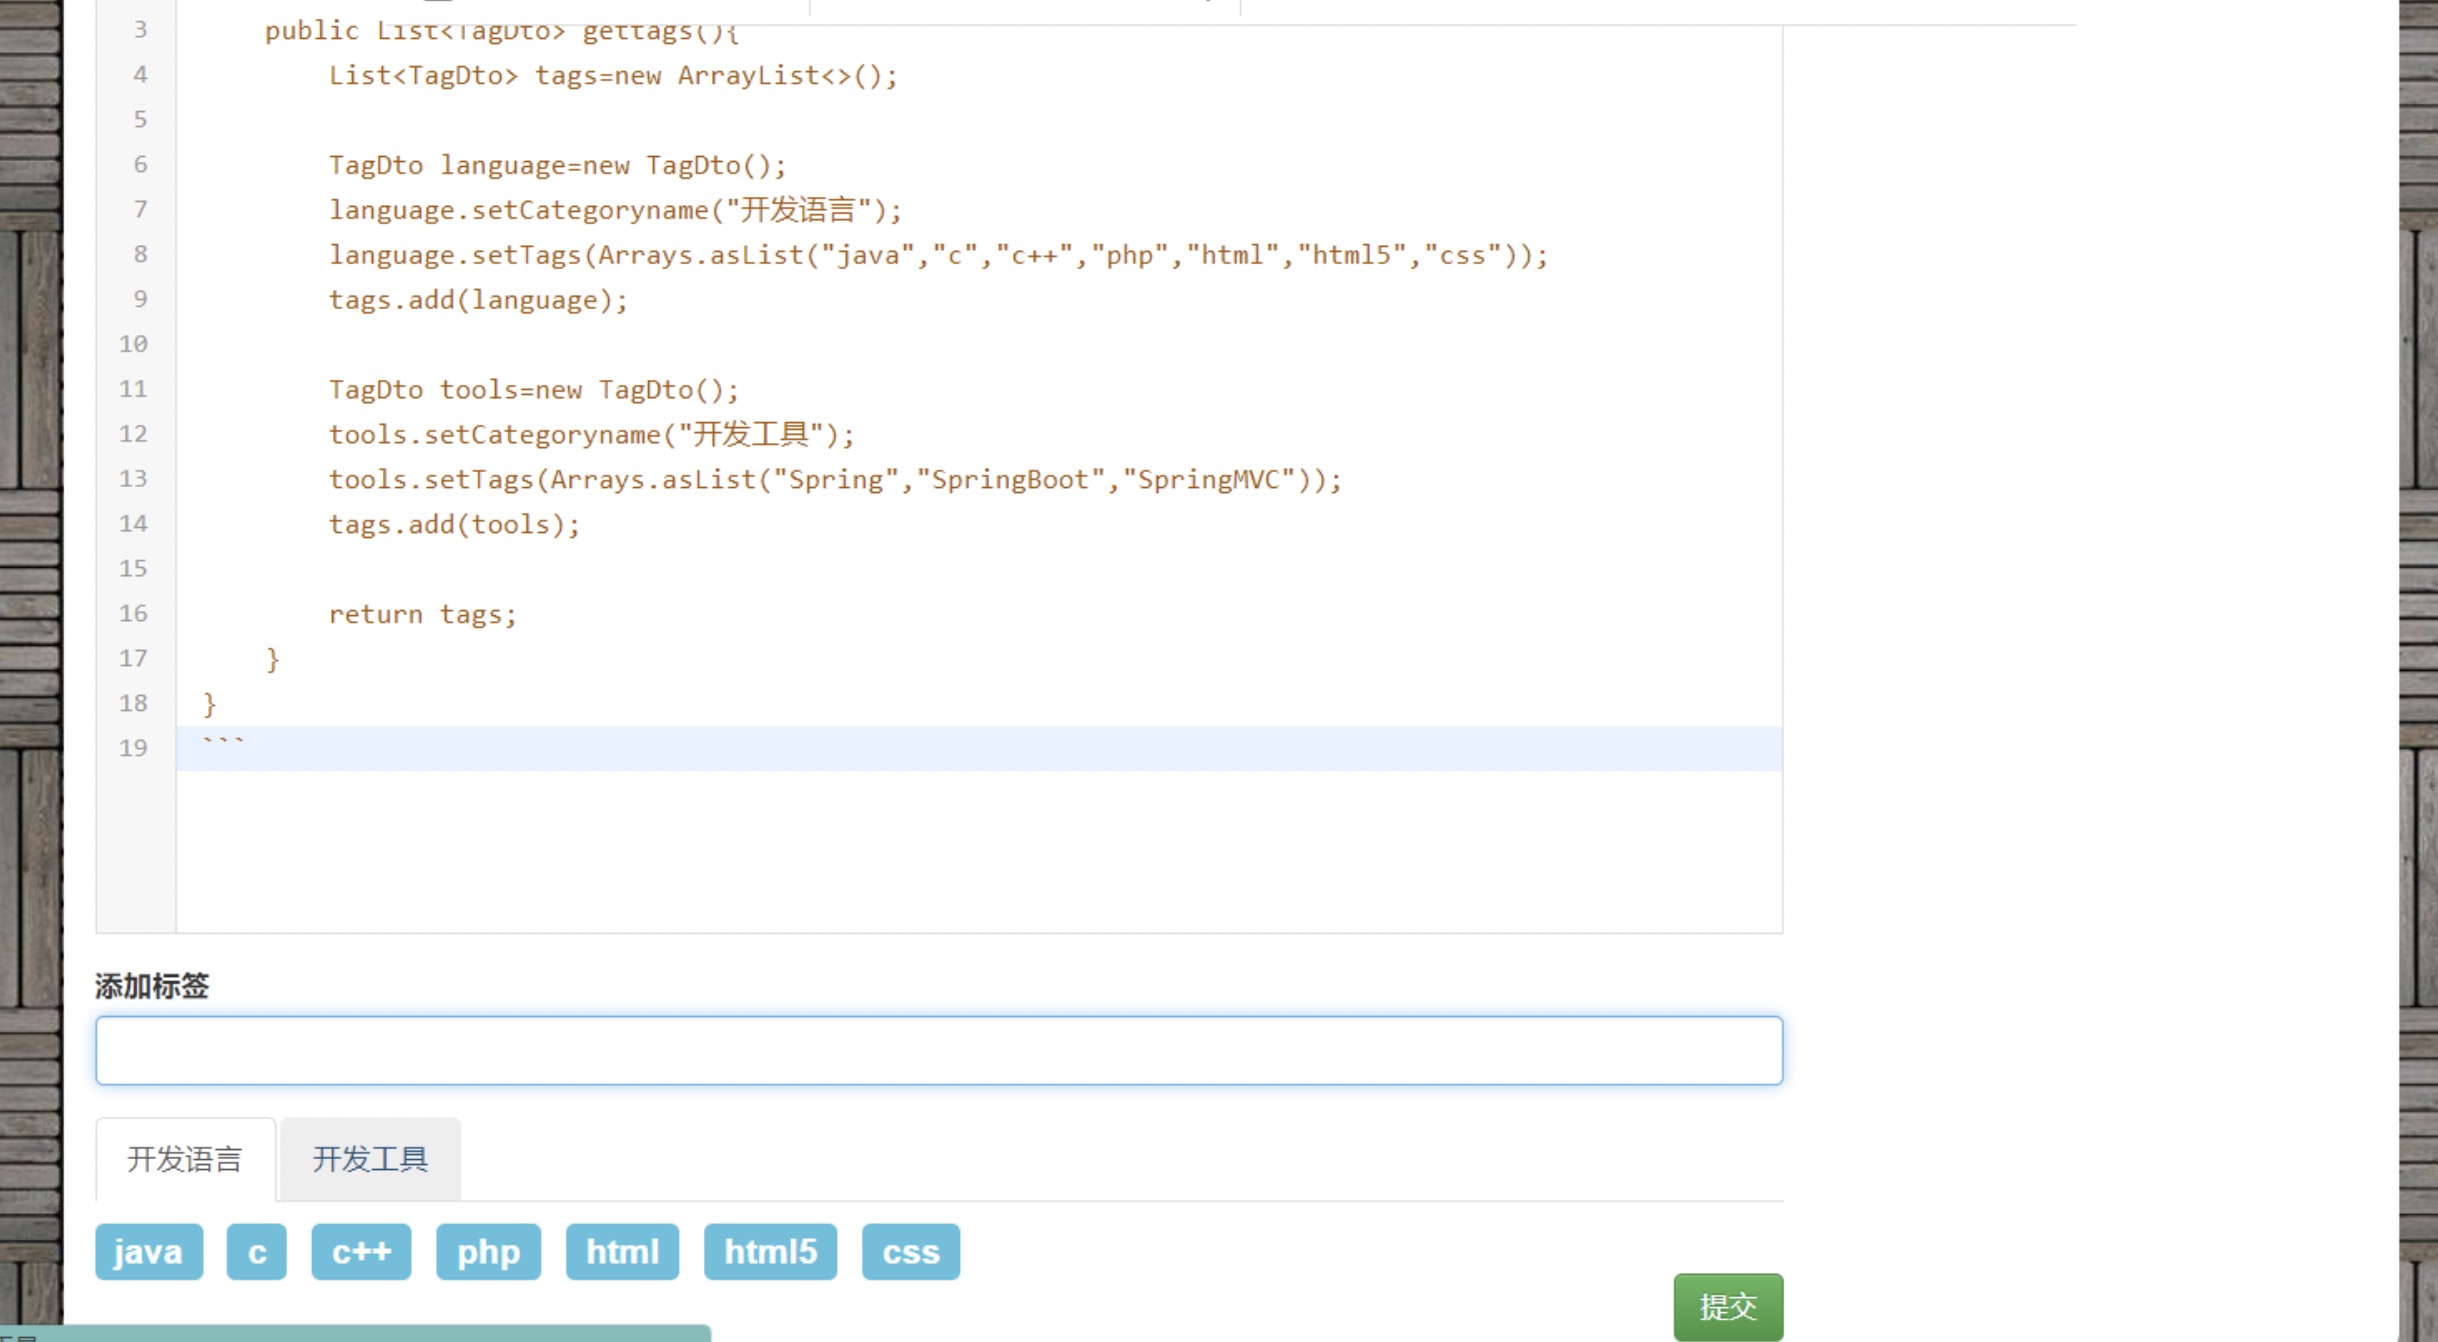Add the css tag
Image resolution: width=2438 pixels, height=1342 pixels.
click(x=910, y=1251)
